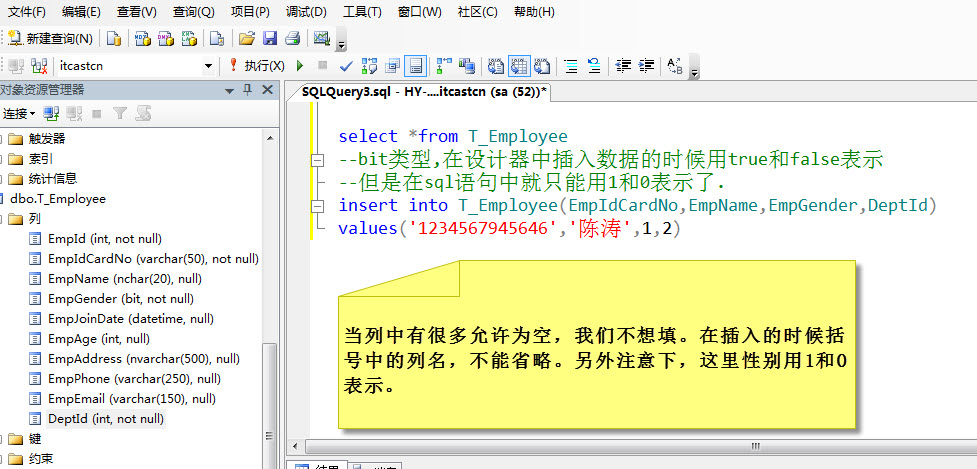Viewport: 977px width, 469px height.
Task: Select the 索引 folder
Action: click(41, 158)
